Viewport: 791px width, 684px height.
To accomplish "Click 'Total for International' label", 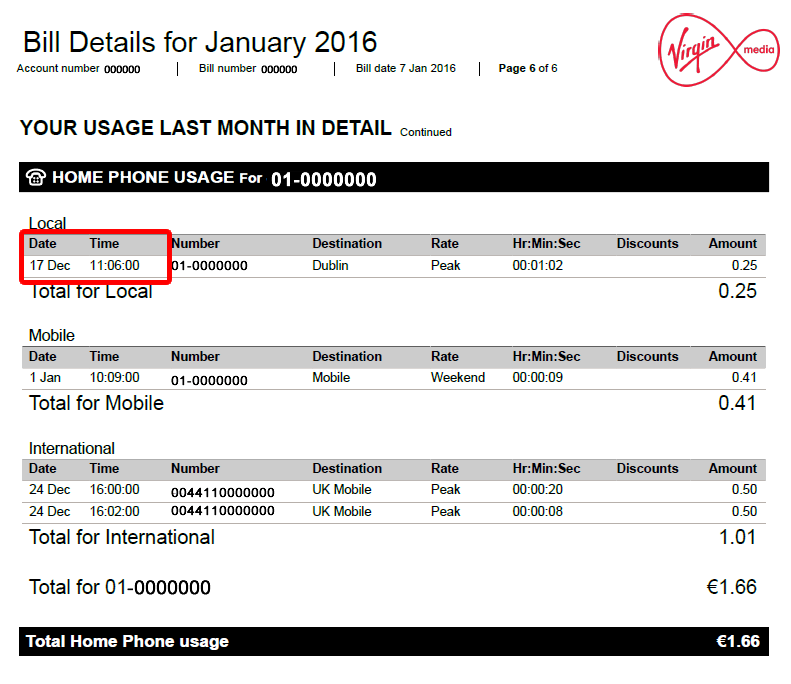I will pyautogui.click(x=122, y=537).
